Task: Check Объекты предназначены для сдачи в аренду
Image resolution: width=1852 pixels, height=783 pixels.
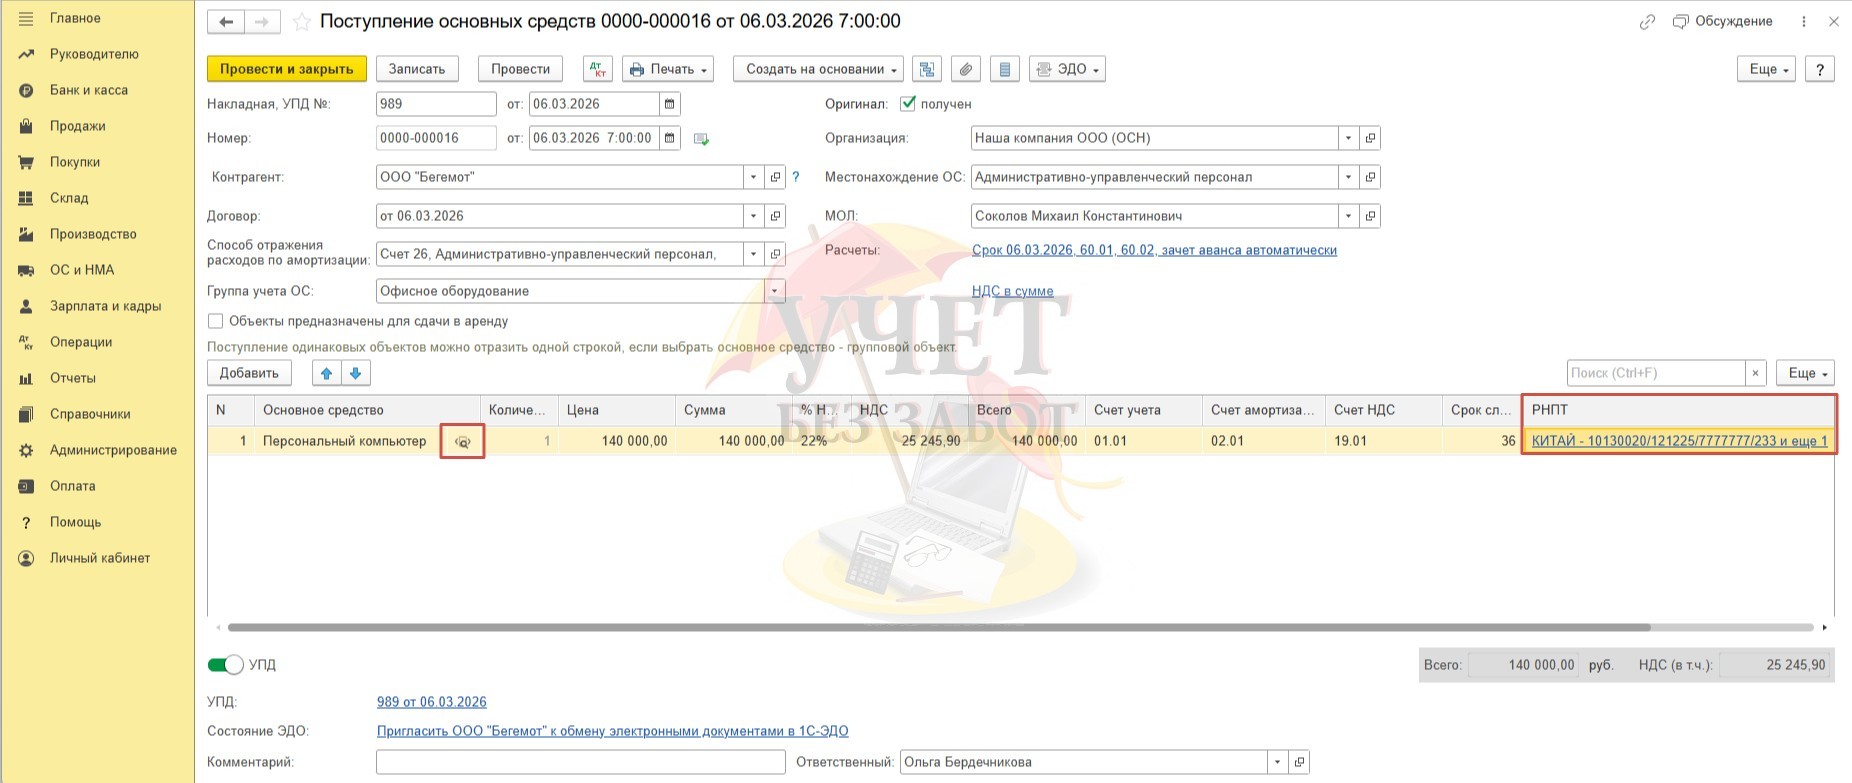Action: (x=215, y=321)
